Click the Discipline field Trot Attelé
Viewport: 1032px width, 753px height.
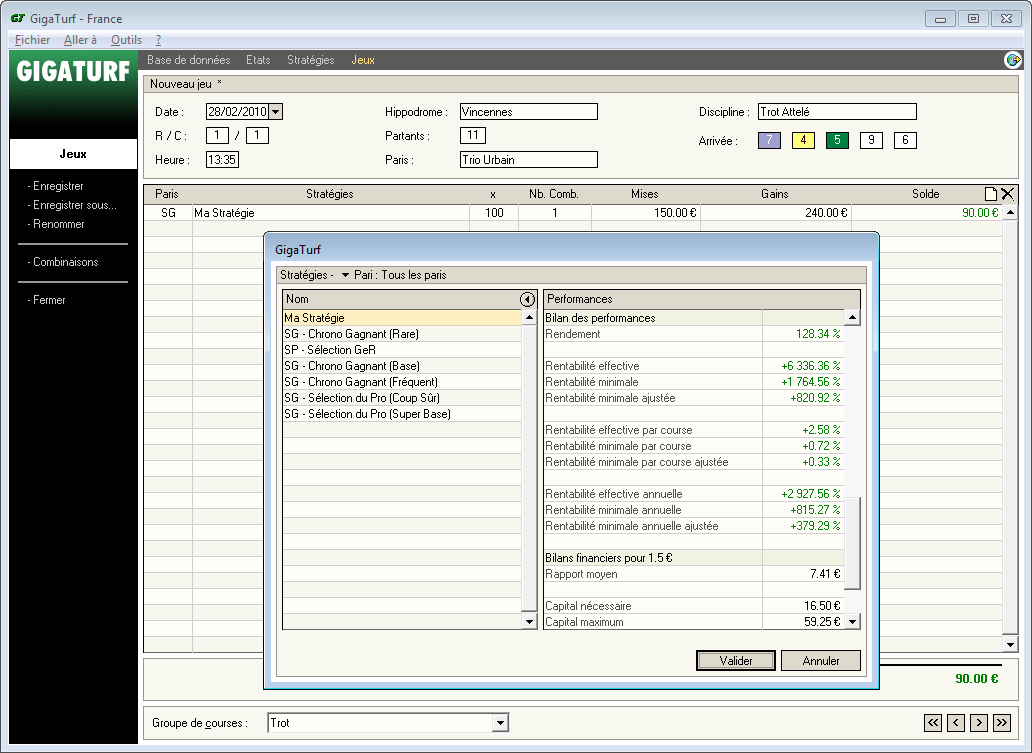pyautogui.click(x=837, y=112)
